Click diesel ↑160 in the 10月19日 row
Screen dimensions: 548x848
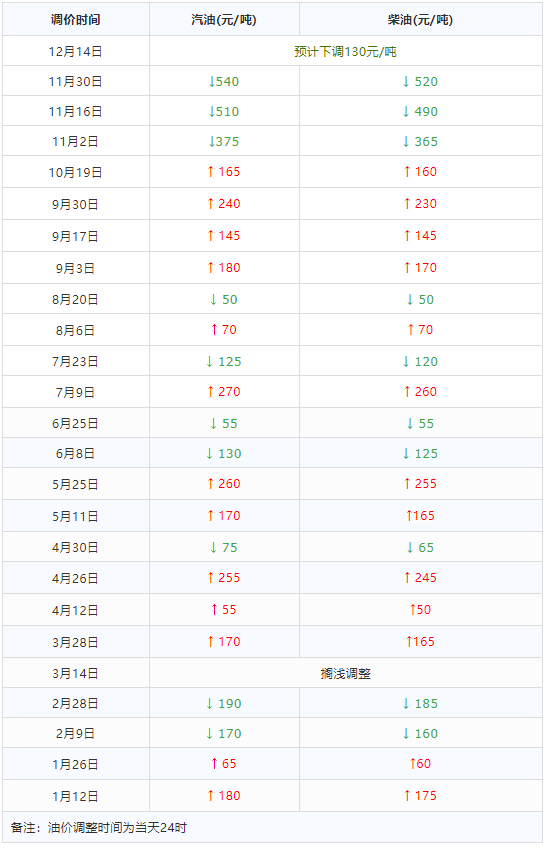click(x=420, y=172)
